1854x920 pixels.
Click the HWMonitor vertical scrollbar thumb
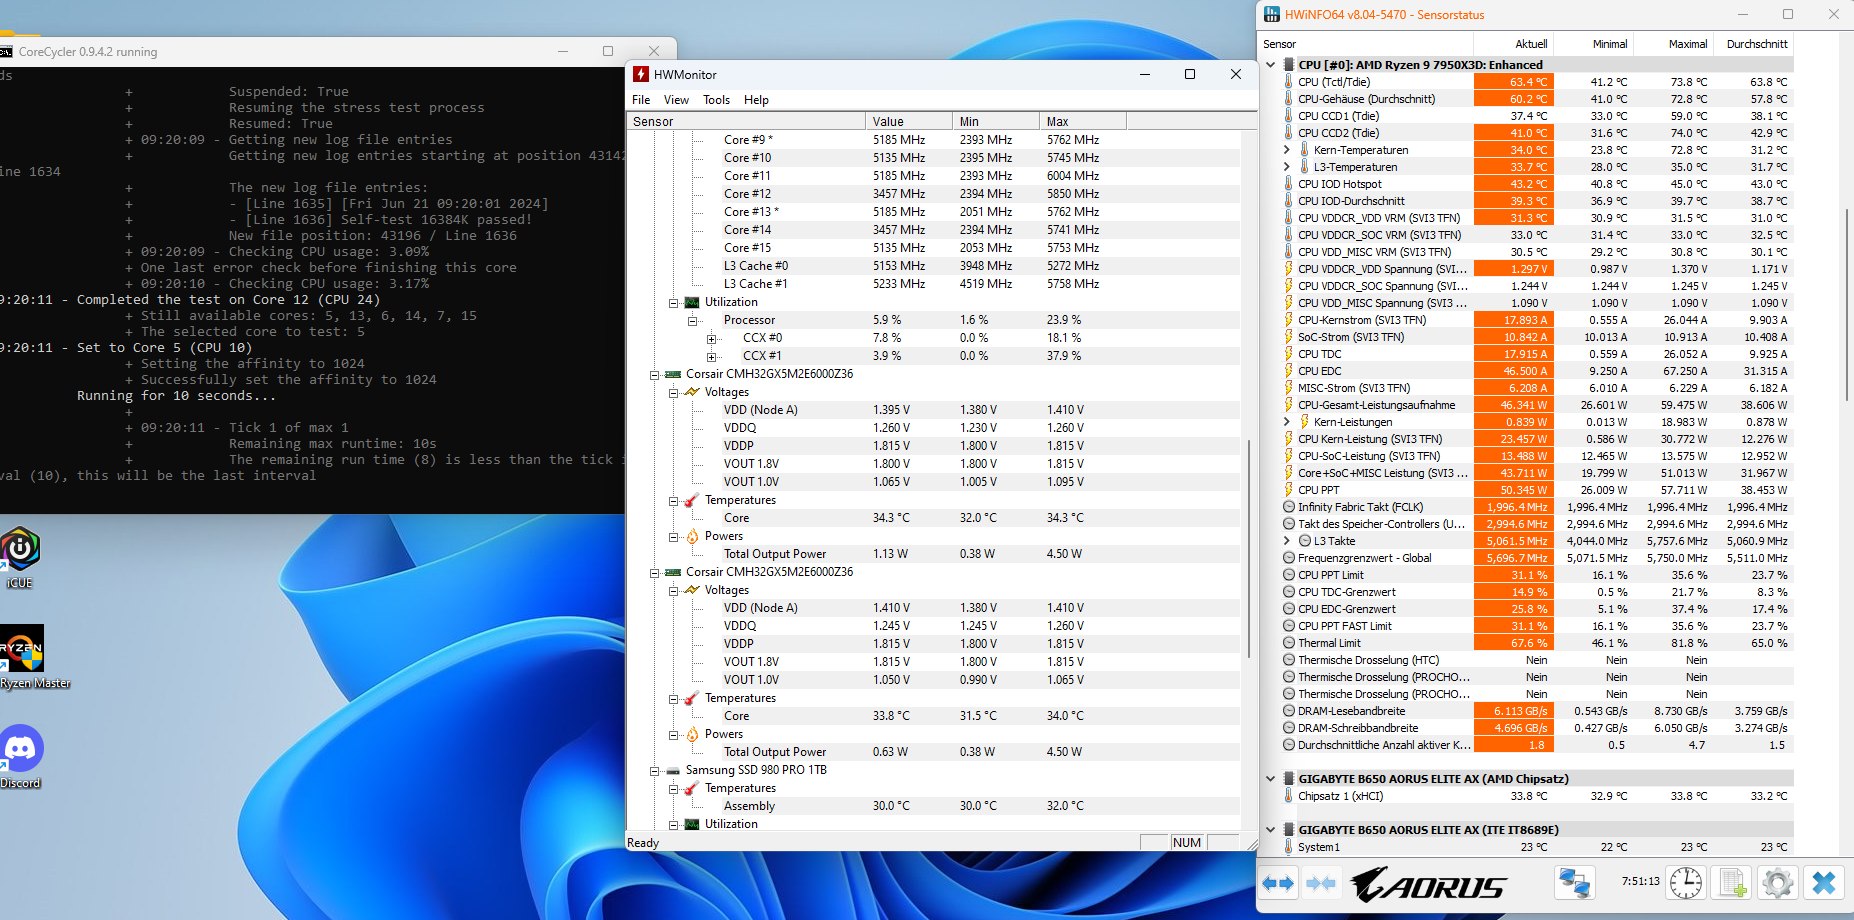click(1249, 548)
